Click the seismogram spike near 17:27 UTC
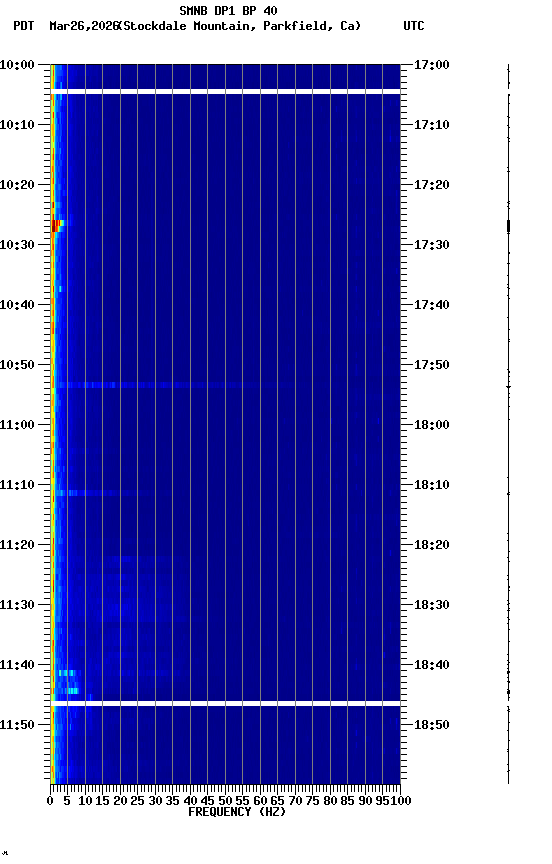The image size is (552, 864). [x=508, y=226]
